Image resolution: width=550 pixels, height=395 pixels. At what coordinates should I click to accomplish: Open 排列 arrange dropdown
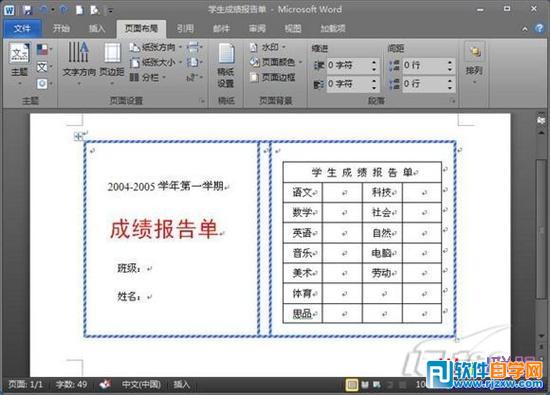point(474,63)
